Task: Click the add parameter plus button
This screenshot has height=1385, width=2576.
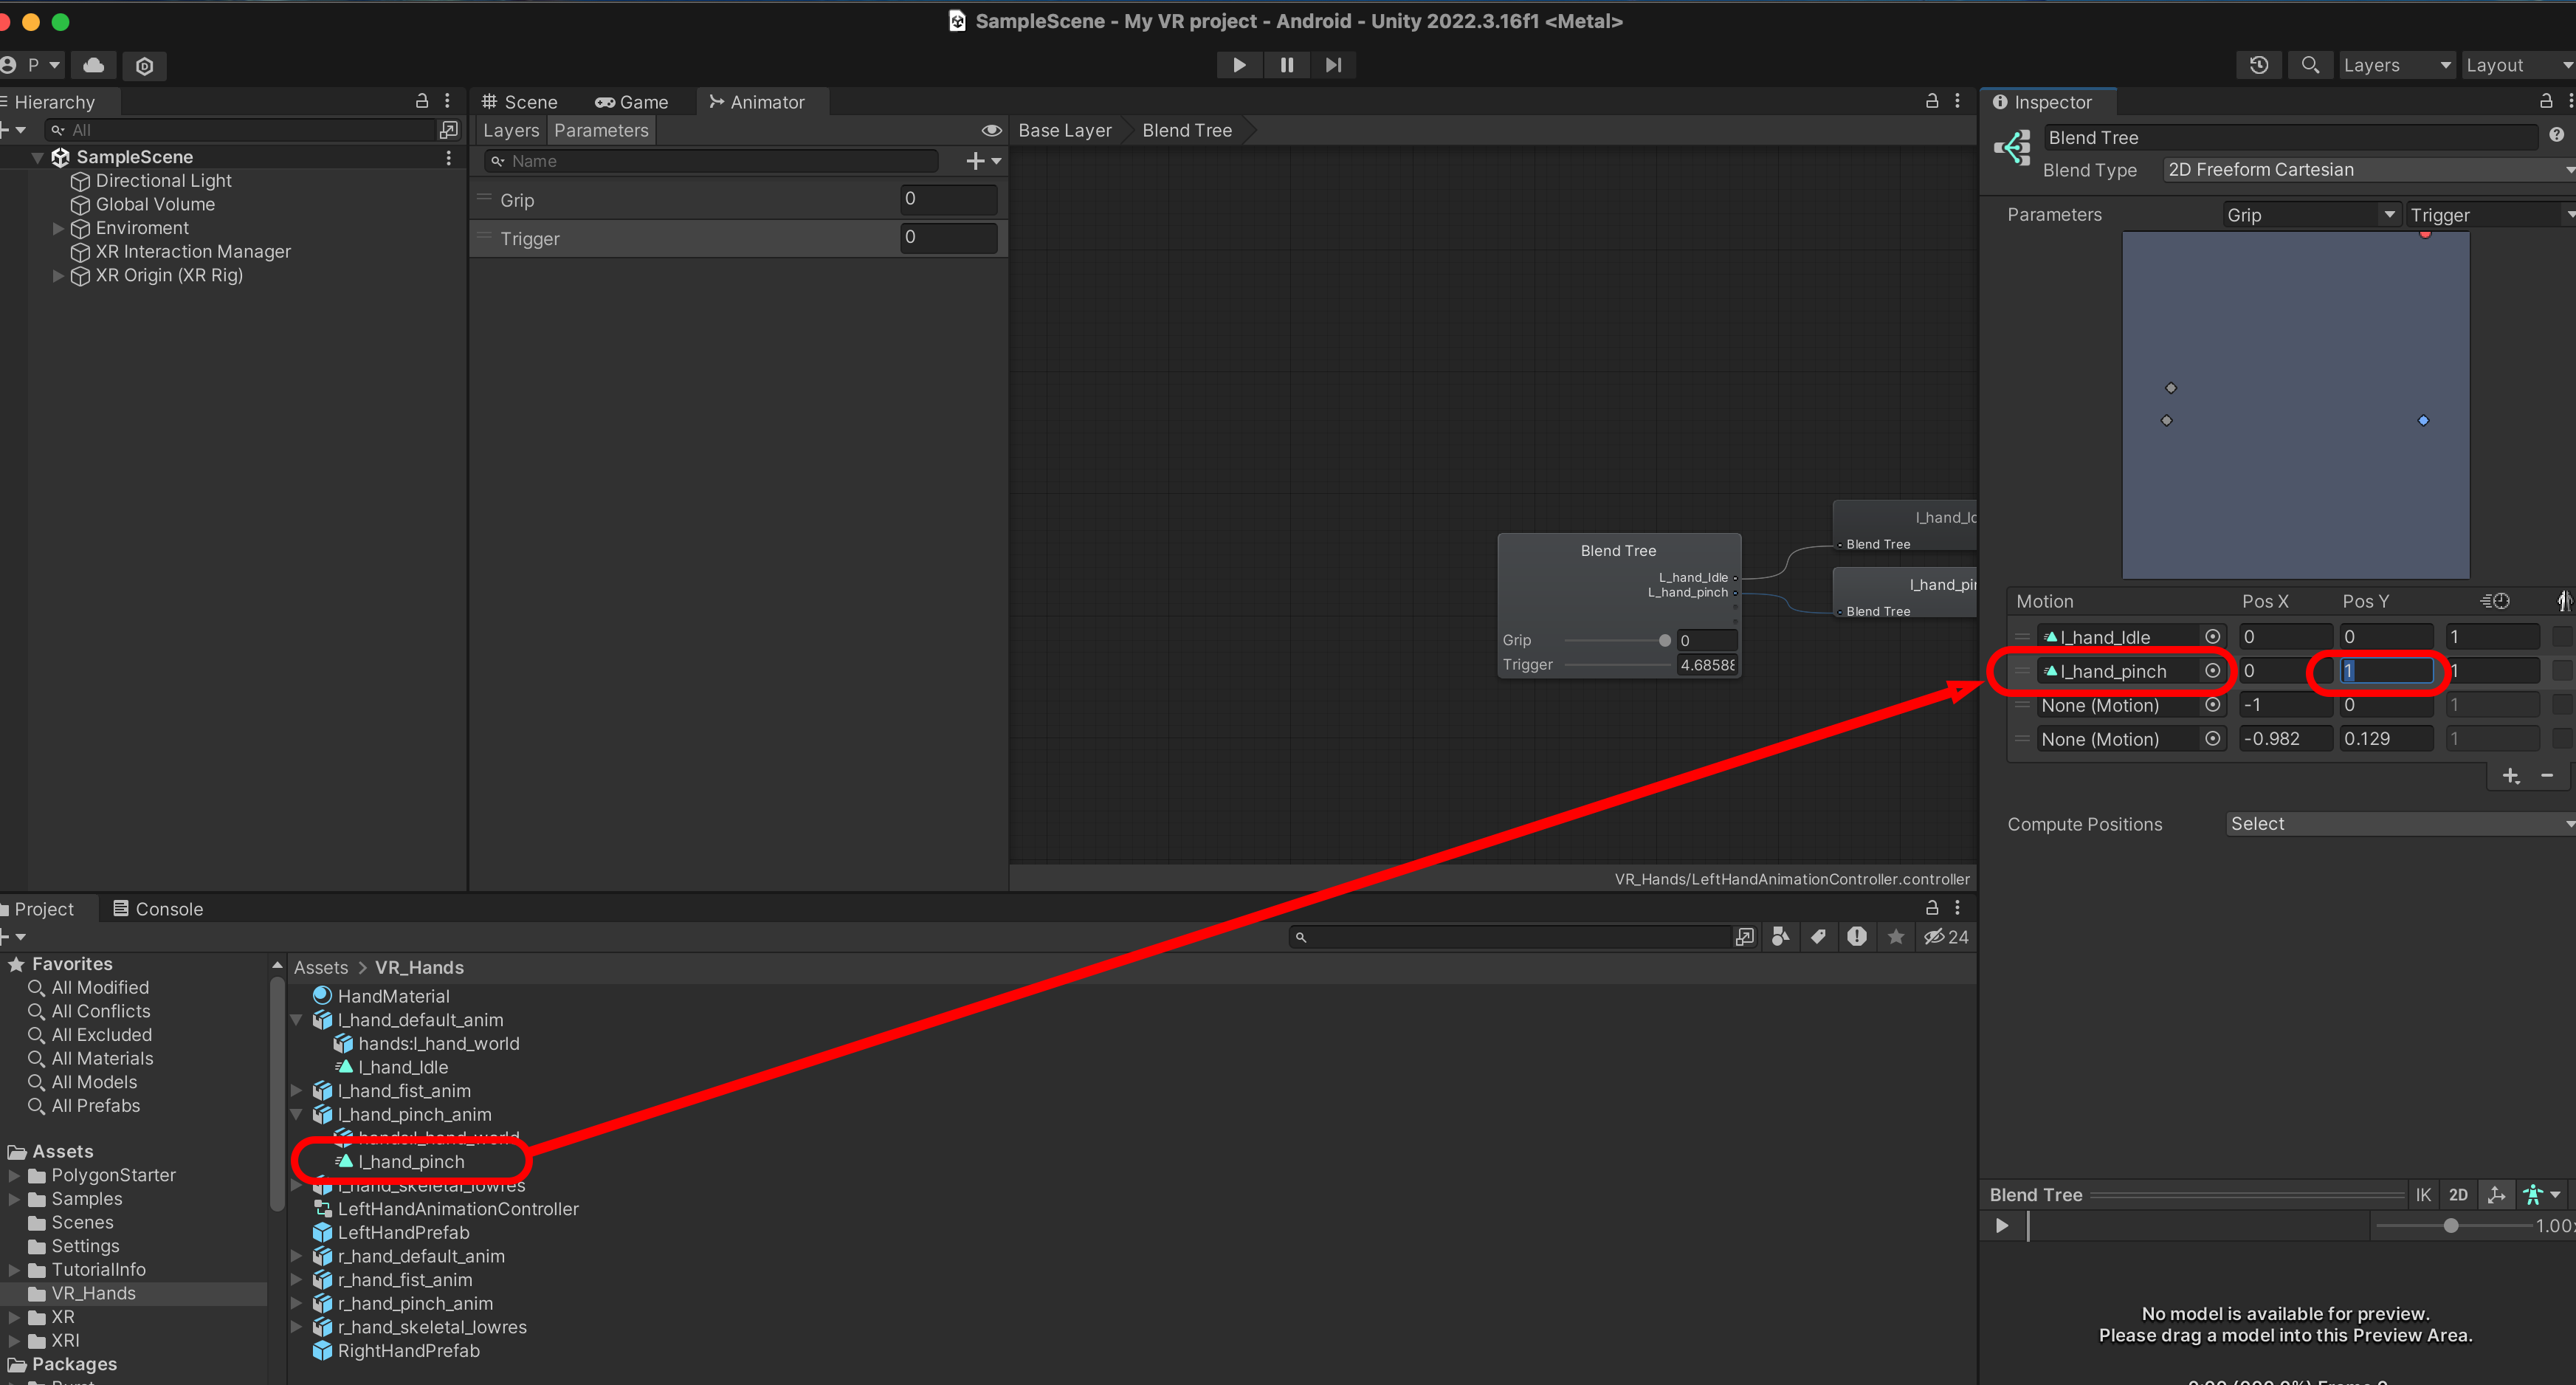Action: tap(976, 161)
